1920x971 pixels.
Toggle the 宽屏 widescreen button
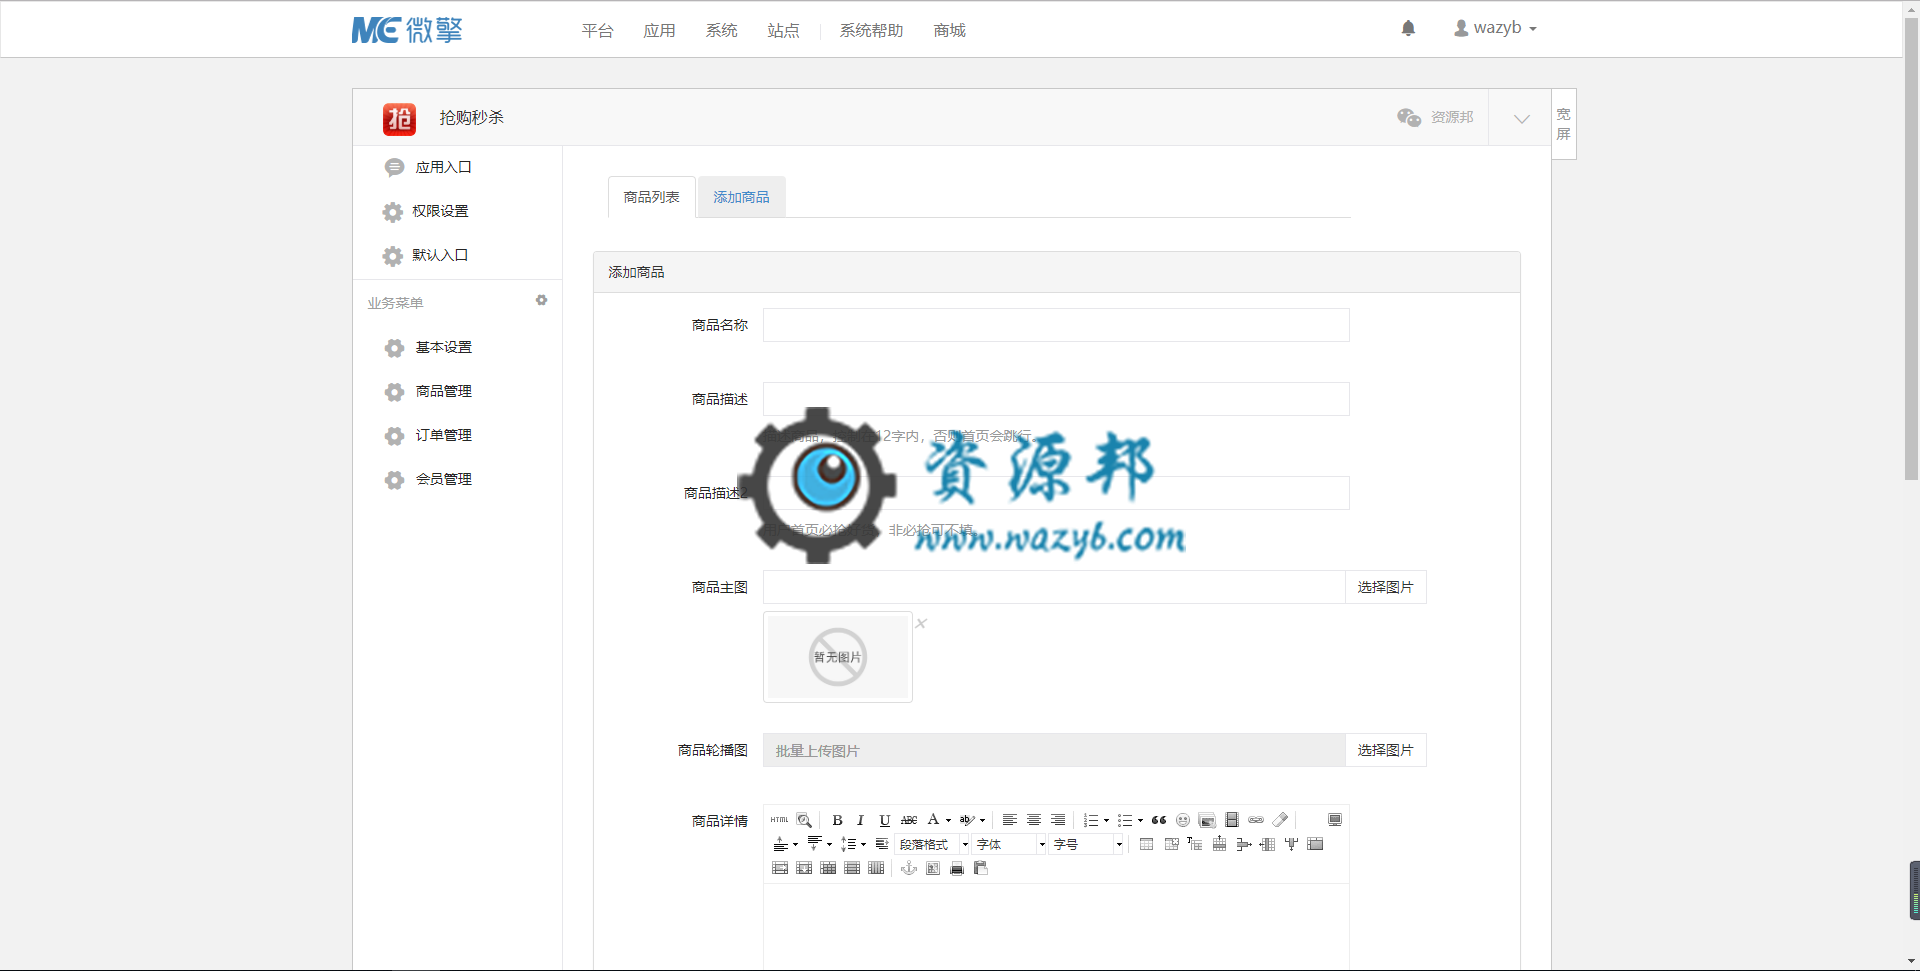pyautogui.click(x=1563, y=124)
